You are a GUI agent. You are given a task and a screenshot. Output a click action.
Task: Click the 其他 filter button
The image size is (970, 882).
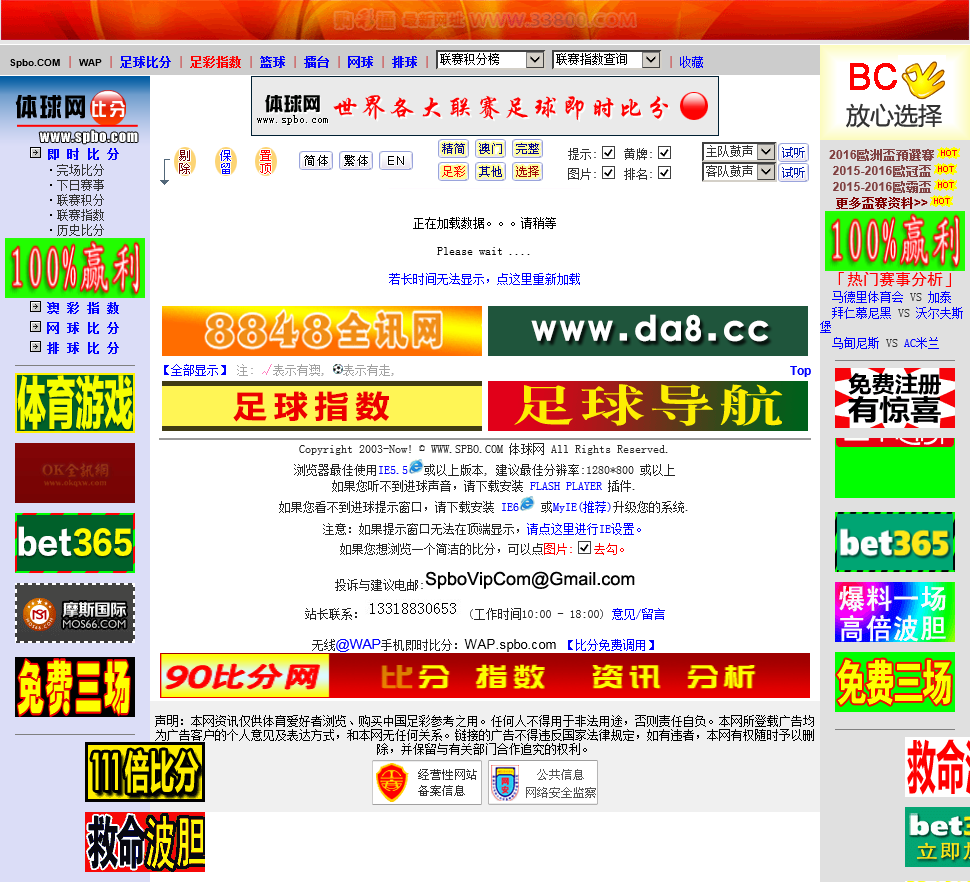pos(490,171)
